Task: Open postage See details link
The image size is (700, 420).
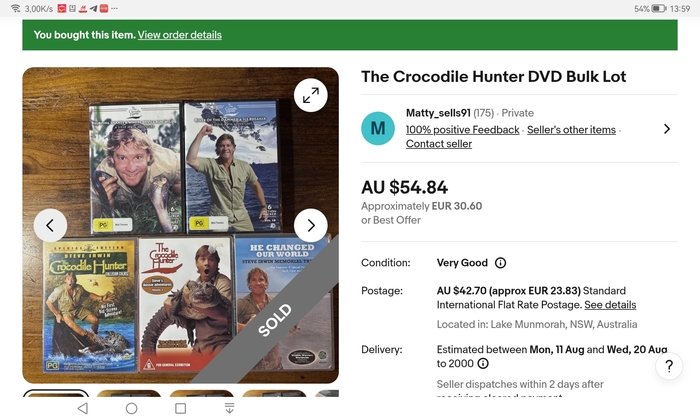Action: pos(610,305)
